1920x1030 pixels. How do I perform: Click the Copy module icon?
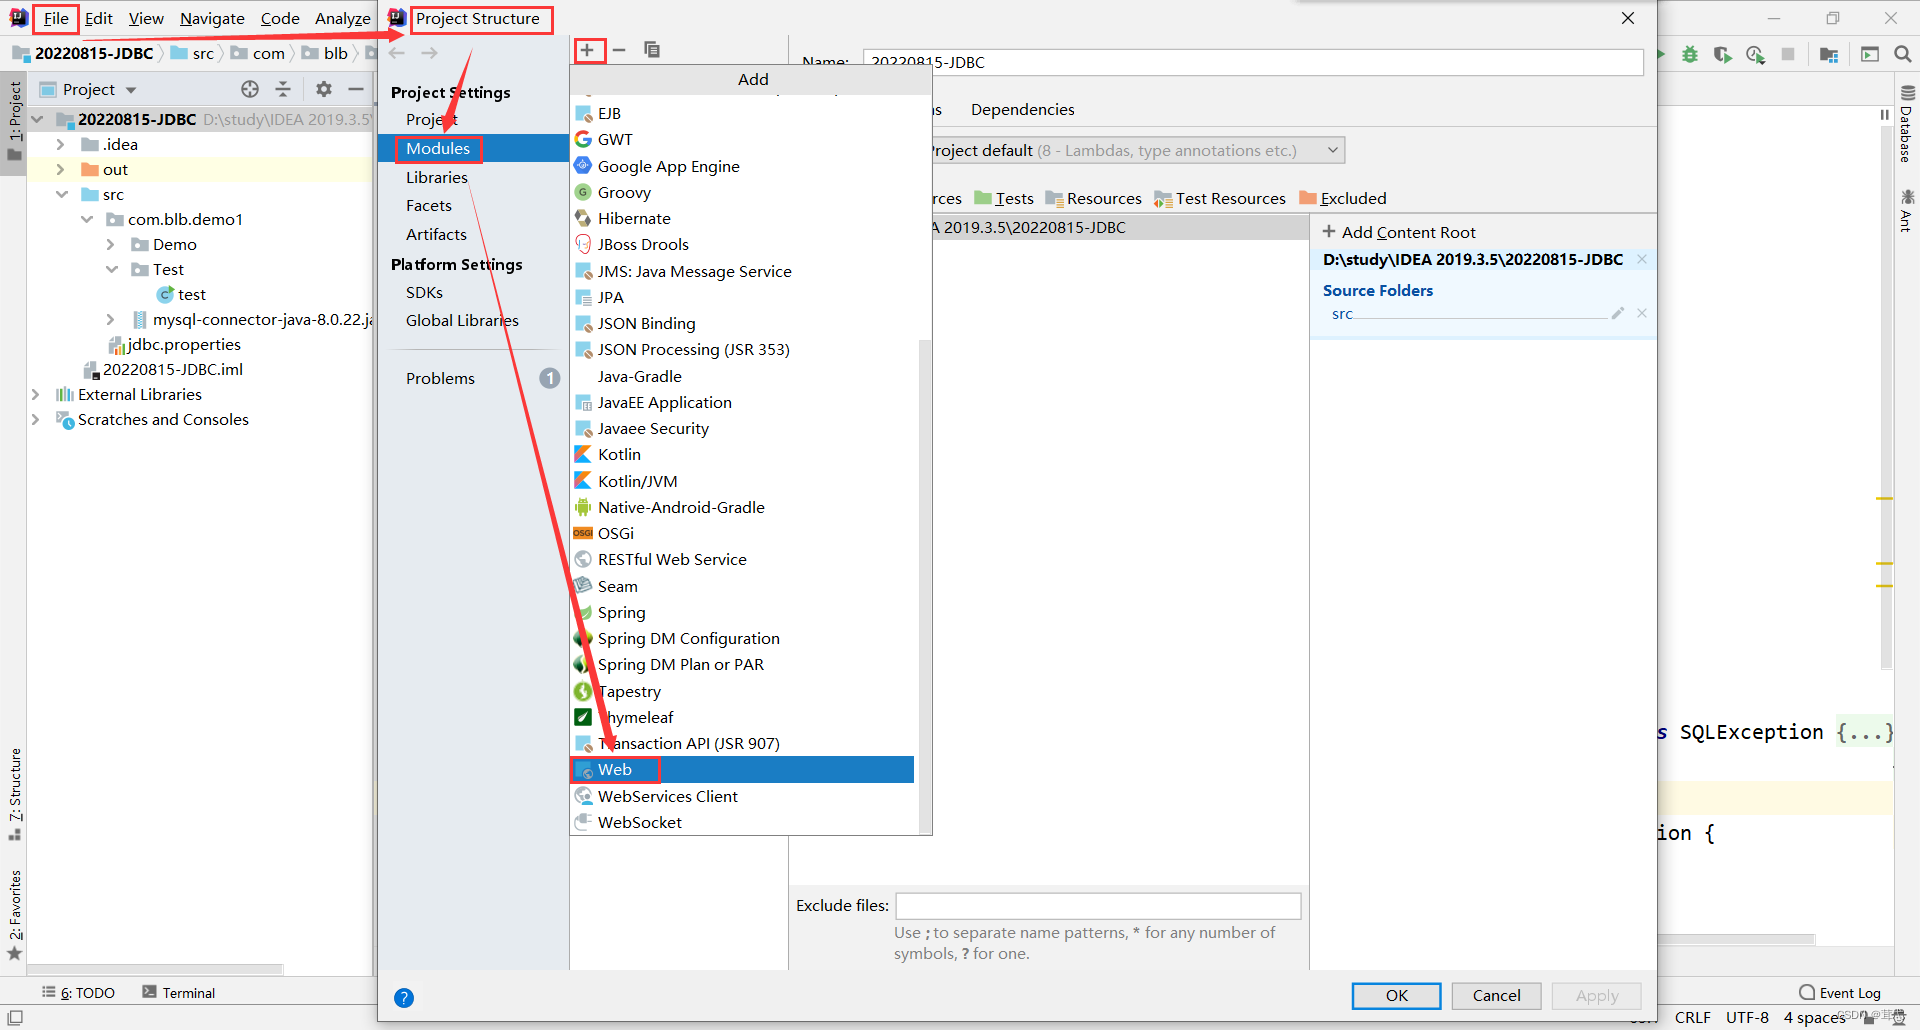click(652, 50)
